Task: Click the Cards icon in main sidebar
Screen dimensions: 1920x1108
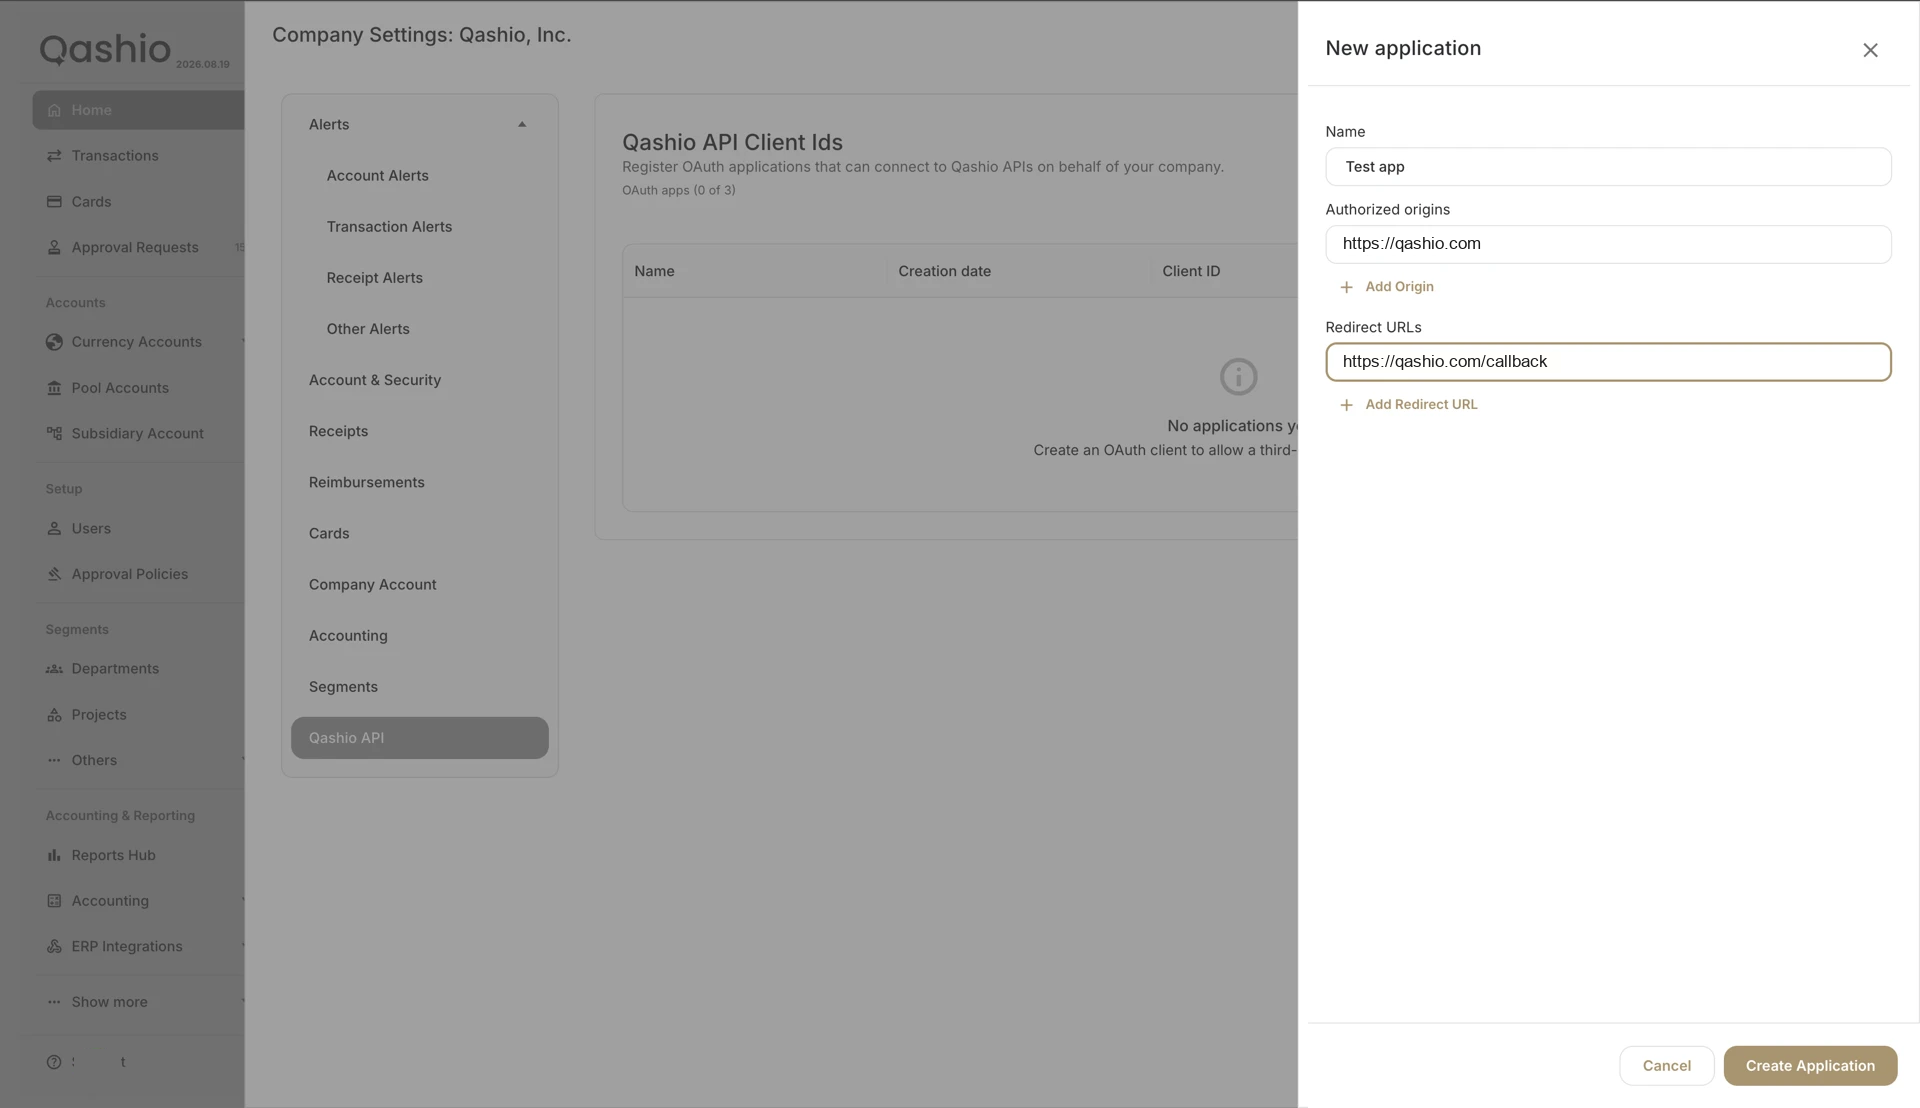Action: click(54, 202)
